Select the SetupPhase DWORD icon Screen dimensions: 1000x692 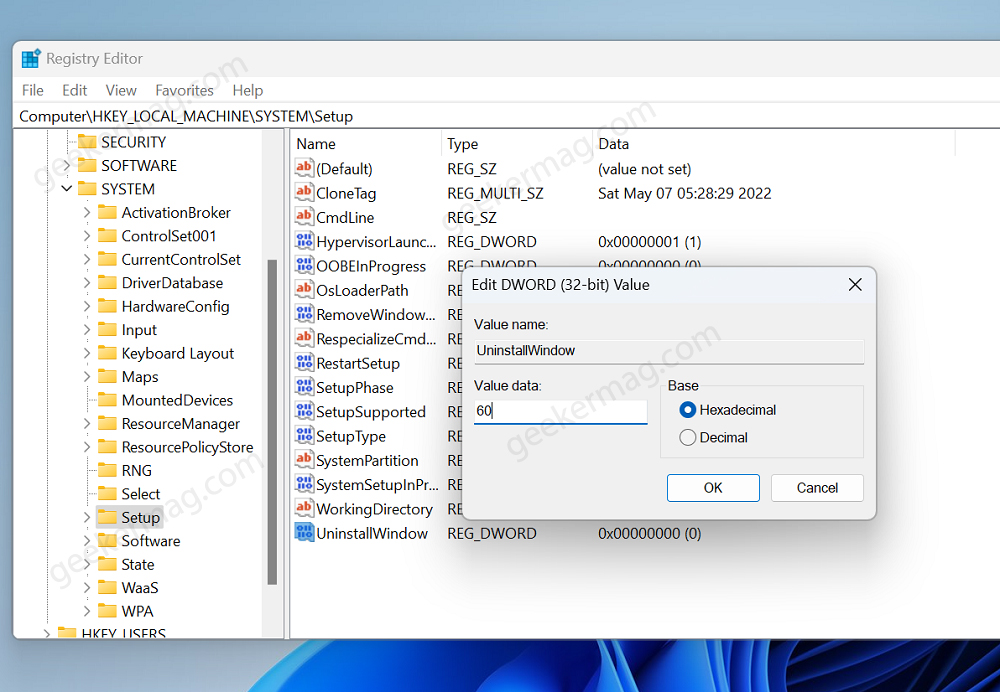click(x=304, y=387)
